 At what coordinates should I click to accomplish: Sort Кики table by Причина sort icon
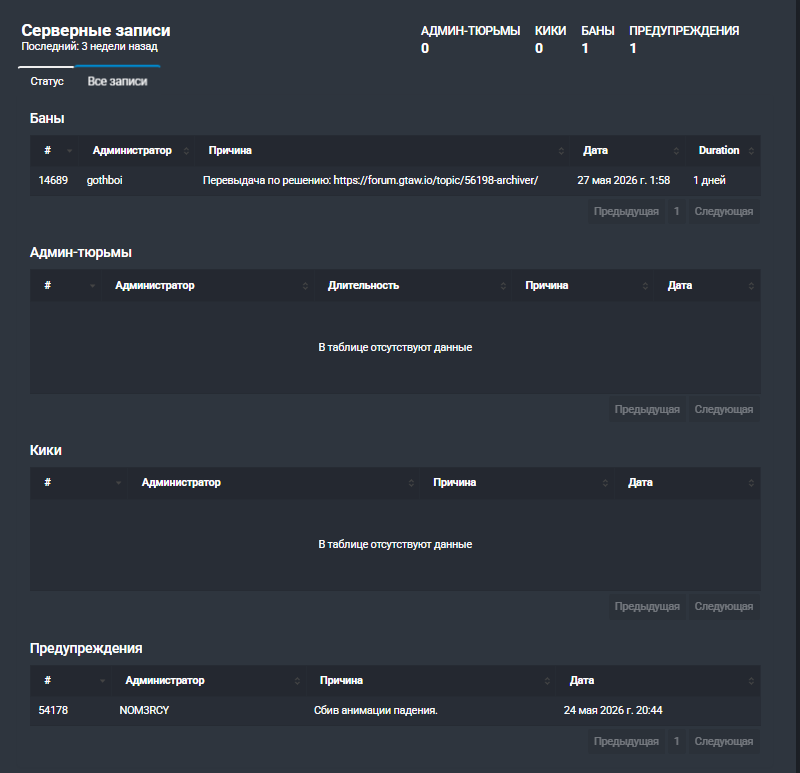(605, 483)
